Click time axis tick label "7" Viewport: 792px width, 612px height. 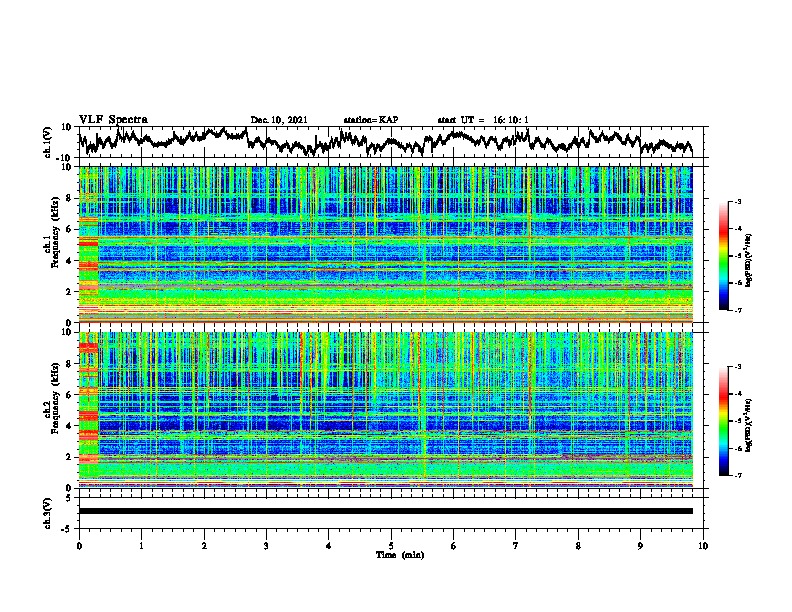tap(516, 546)
